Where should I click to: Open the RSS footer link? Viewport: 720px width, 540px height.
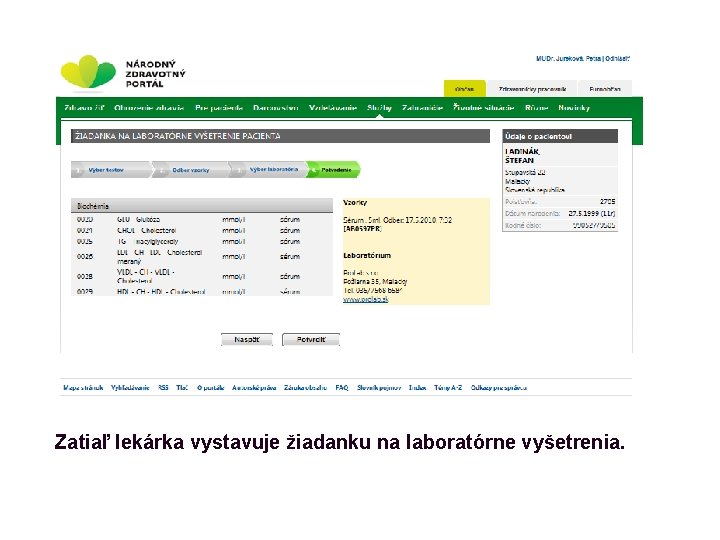[163, 388]
